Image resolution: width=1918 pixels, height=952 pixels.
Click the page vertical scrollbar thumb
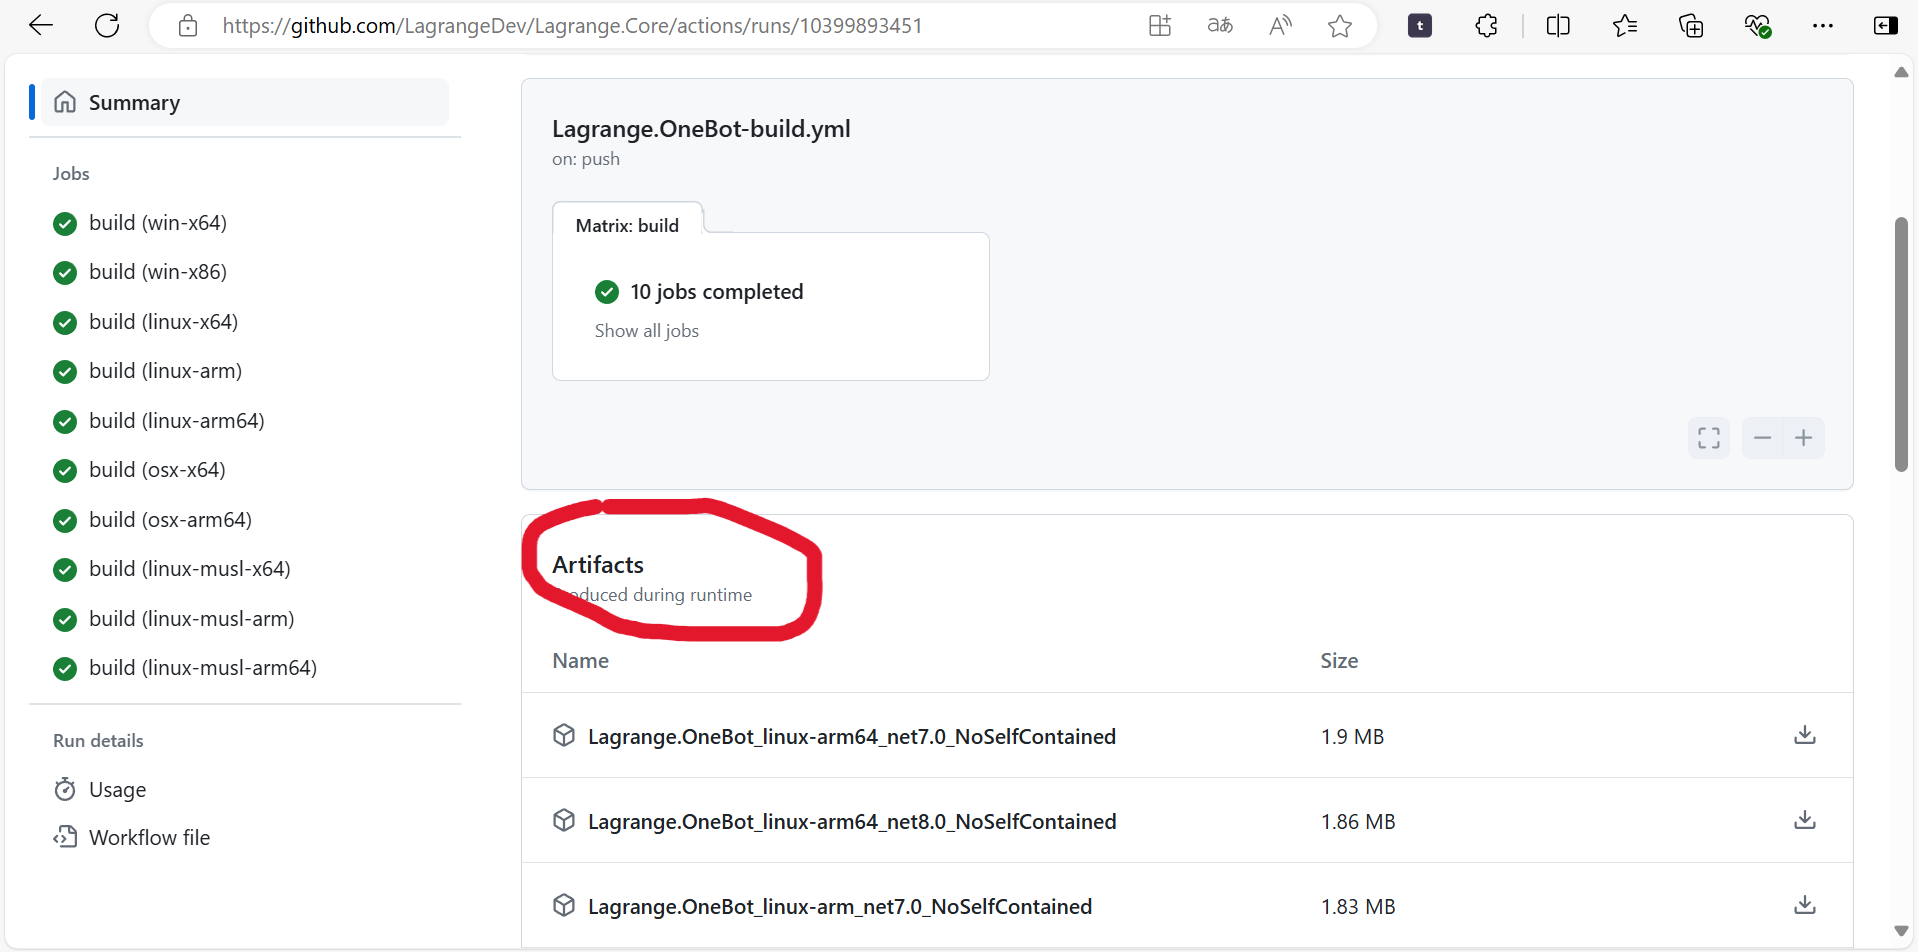point(1900,345)
